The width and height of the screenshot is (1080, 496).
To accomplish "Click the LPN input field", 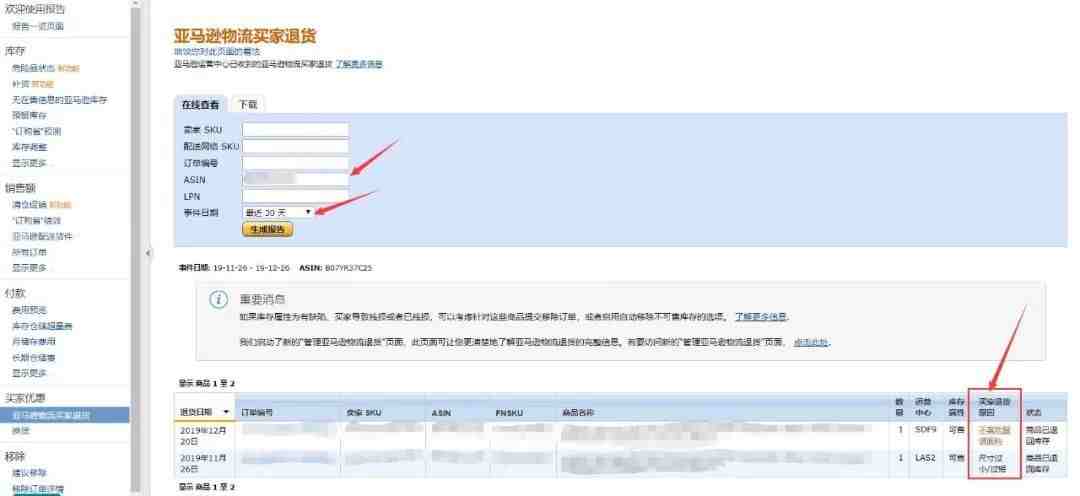I will click(295, 196).
